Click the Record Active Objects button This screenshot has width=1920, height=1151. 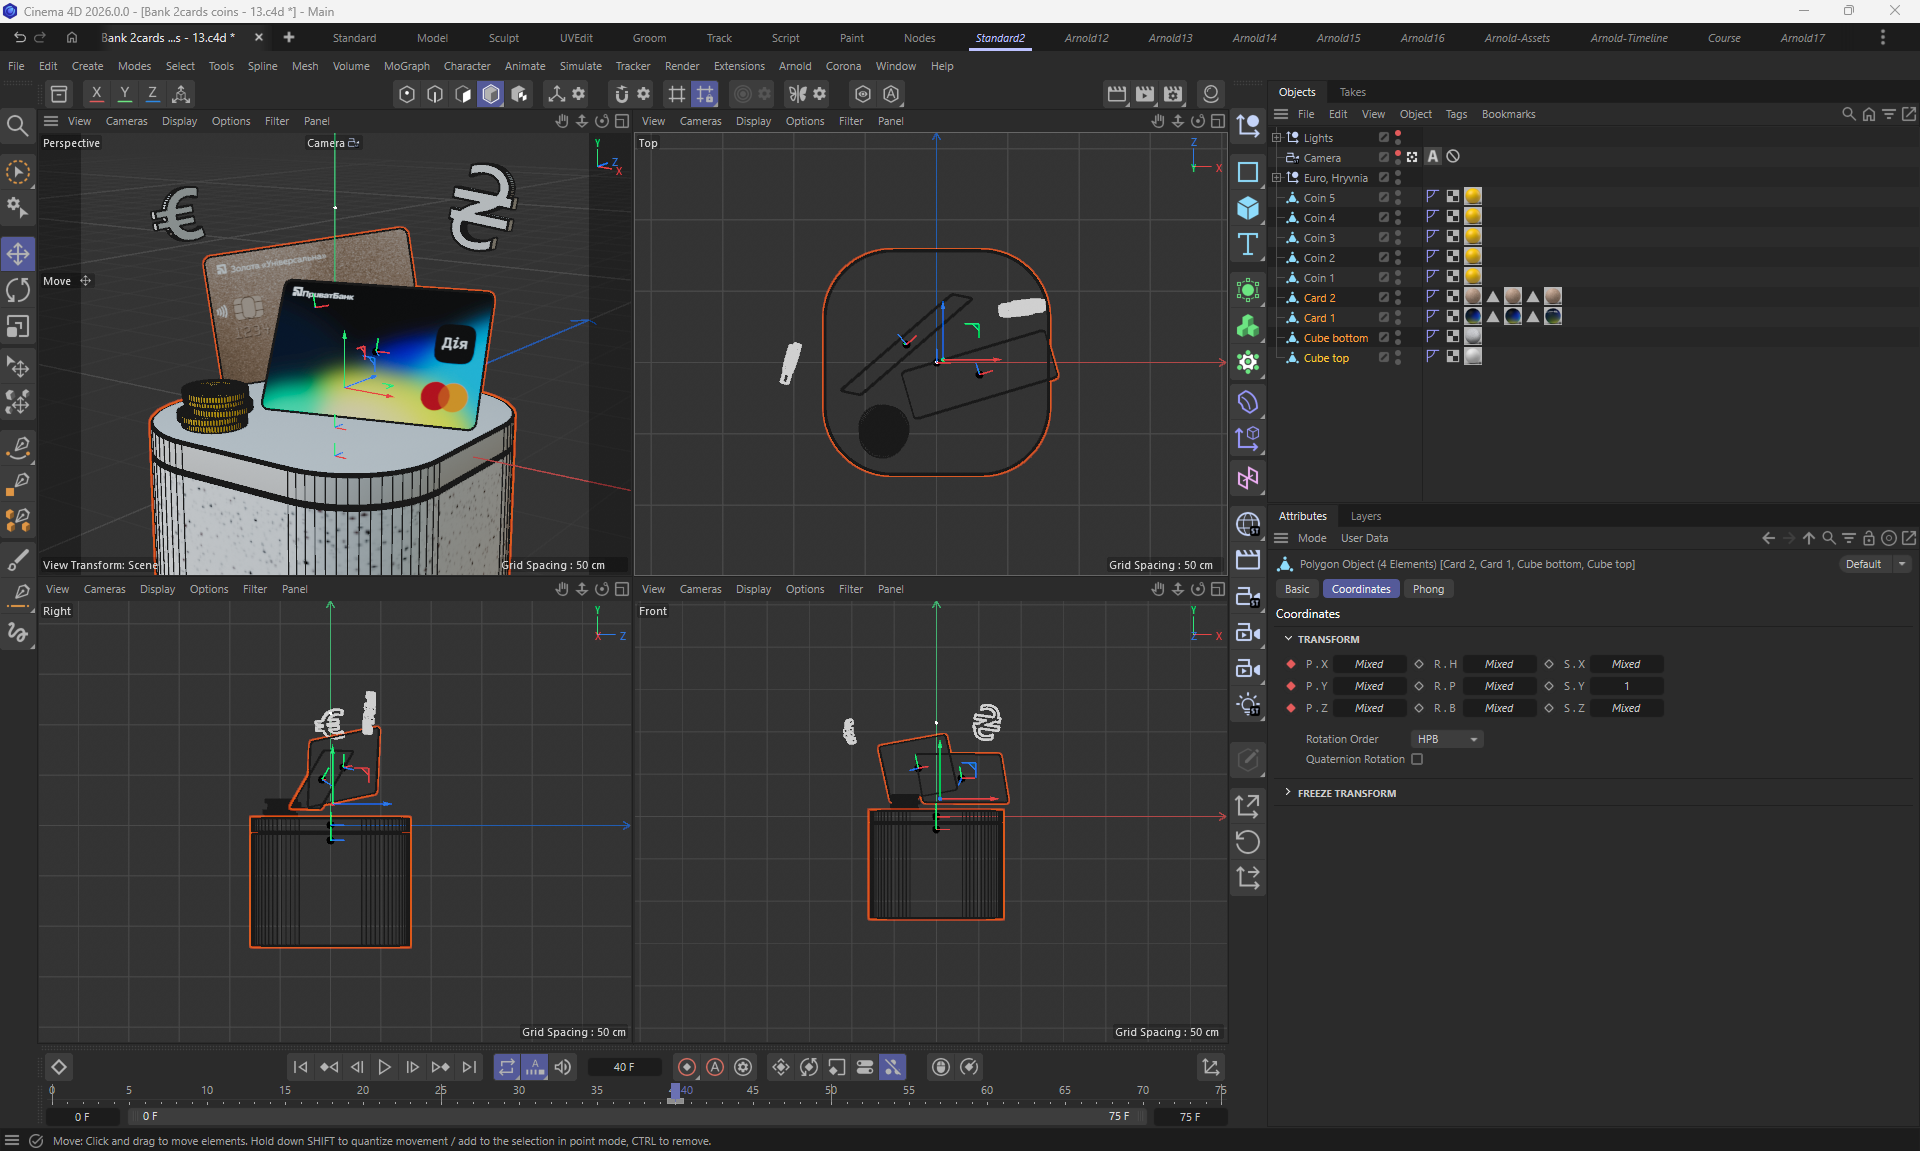[686, 1067]
